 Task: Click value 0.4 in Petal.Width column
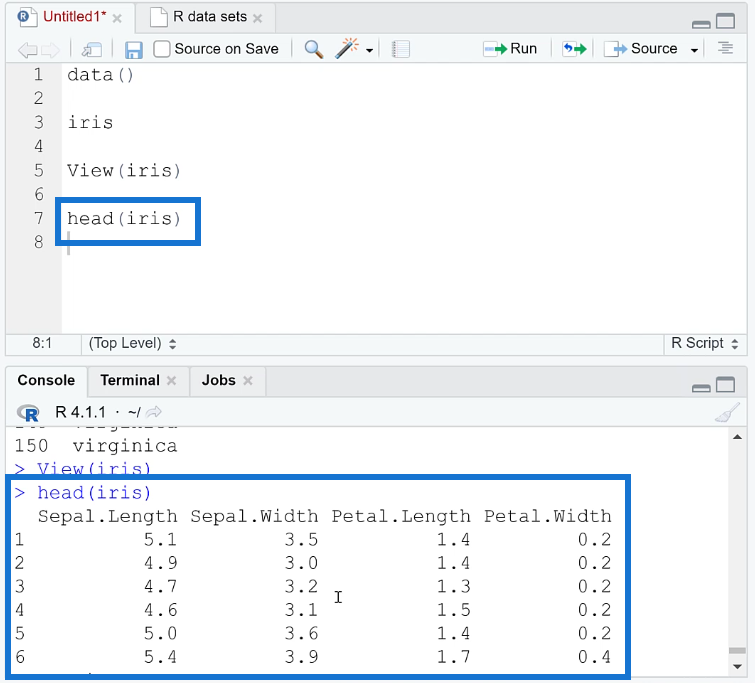click(595, 657)
